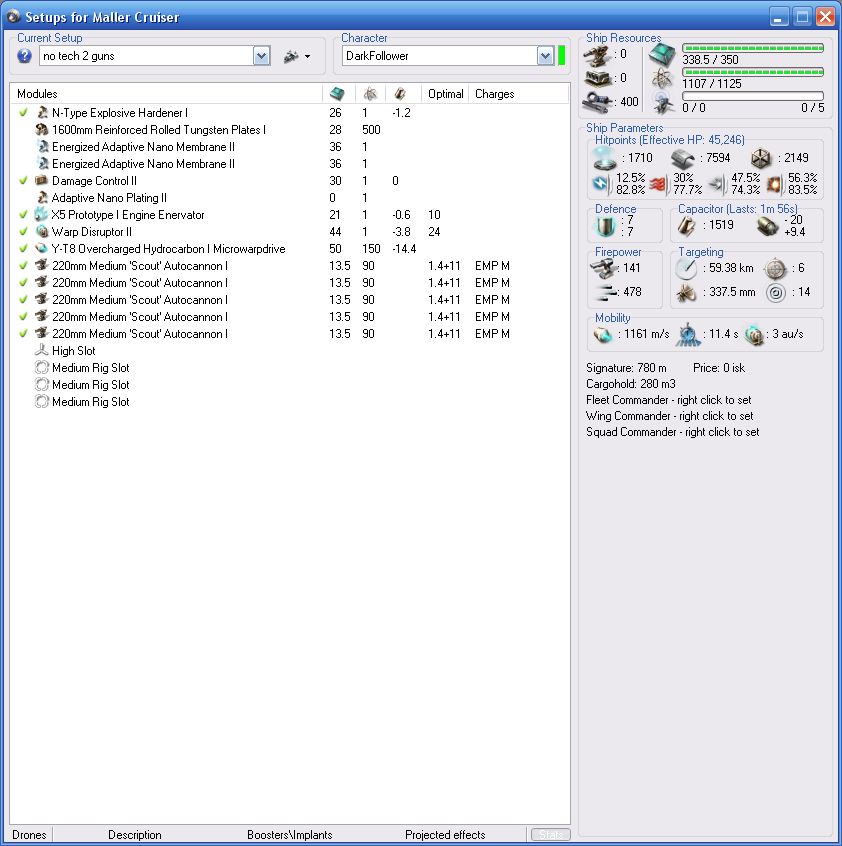The height and width of the screenshot is (846, 842).
Task: Open the ship setup options icon menu
Action: [297, 56]
